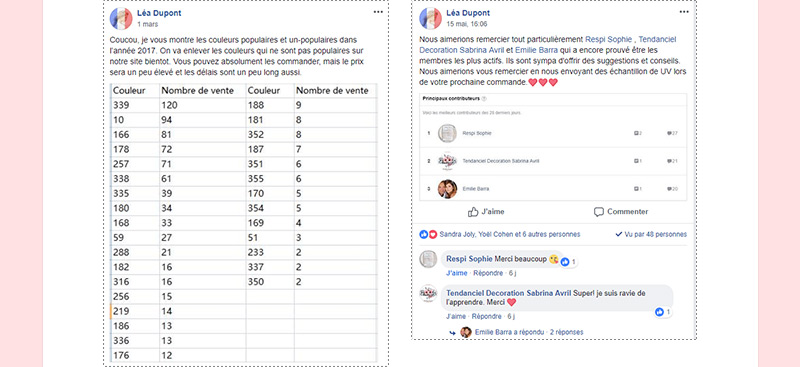This screenshot has width=800, height=367.
Task: Click Léa Dupont avatar on left post
Action: tap(121, 18)
